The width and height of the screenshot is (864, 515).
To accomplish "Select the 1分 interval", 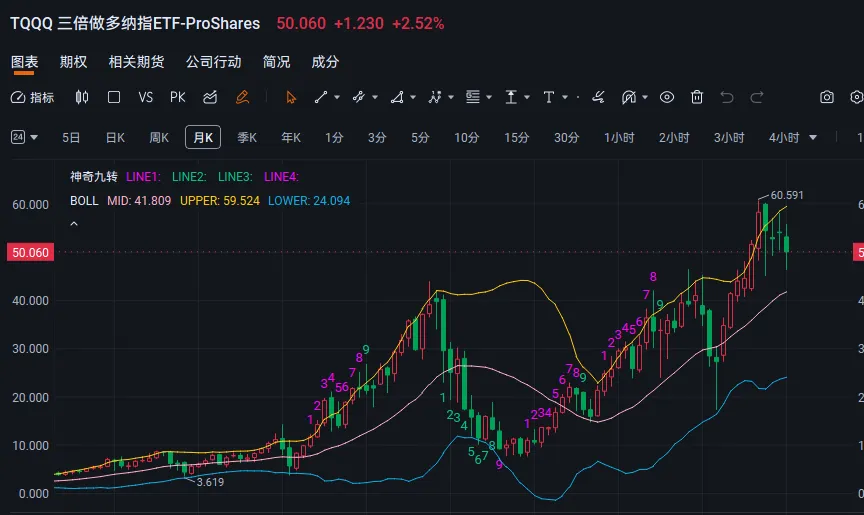I will [334, 138].
